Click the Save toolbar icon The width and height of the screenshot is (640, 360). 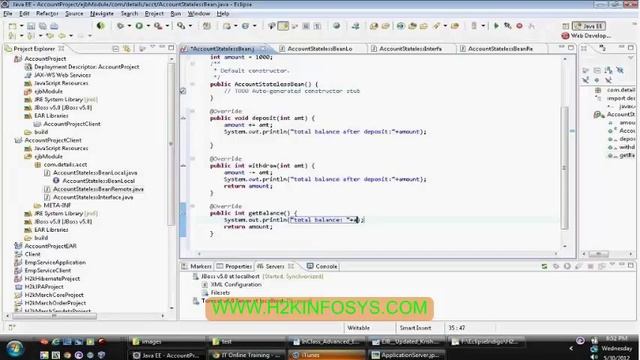[x=31, y=26]
